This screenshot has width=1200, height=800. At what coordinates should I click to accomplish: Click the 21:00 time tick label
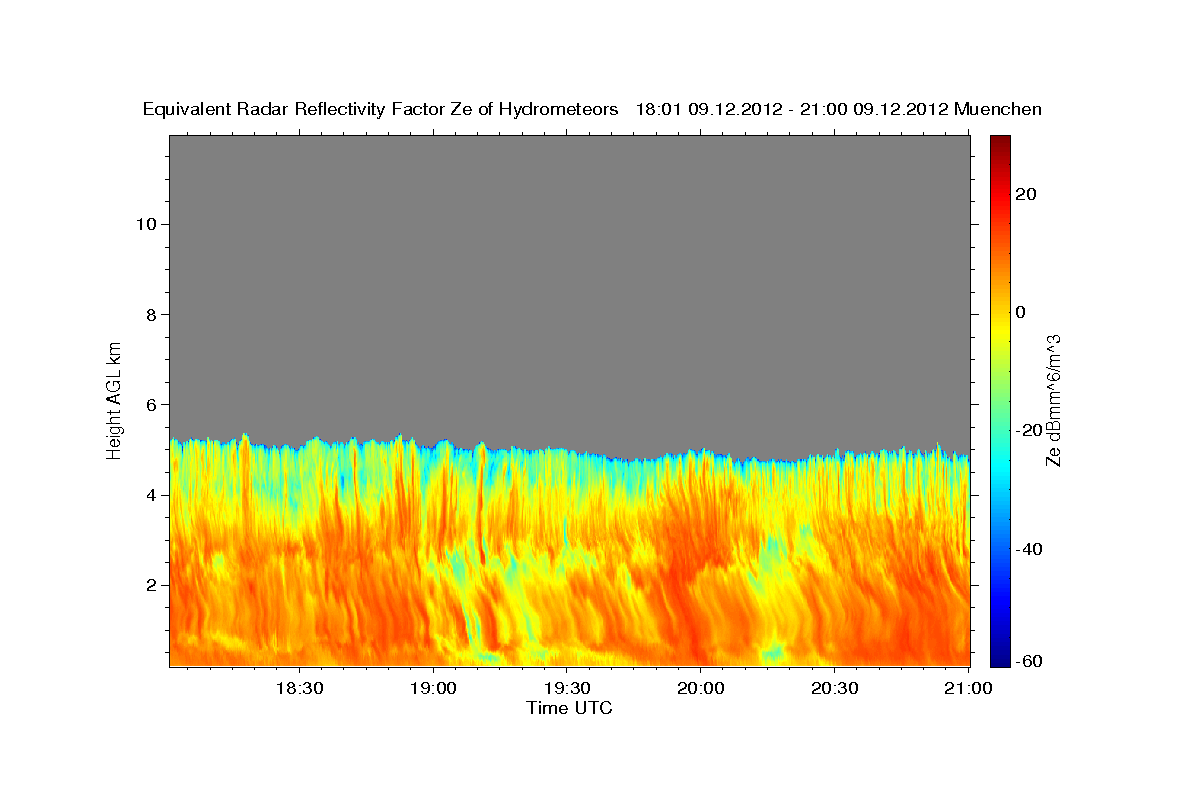point(968,688)
